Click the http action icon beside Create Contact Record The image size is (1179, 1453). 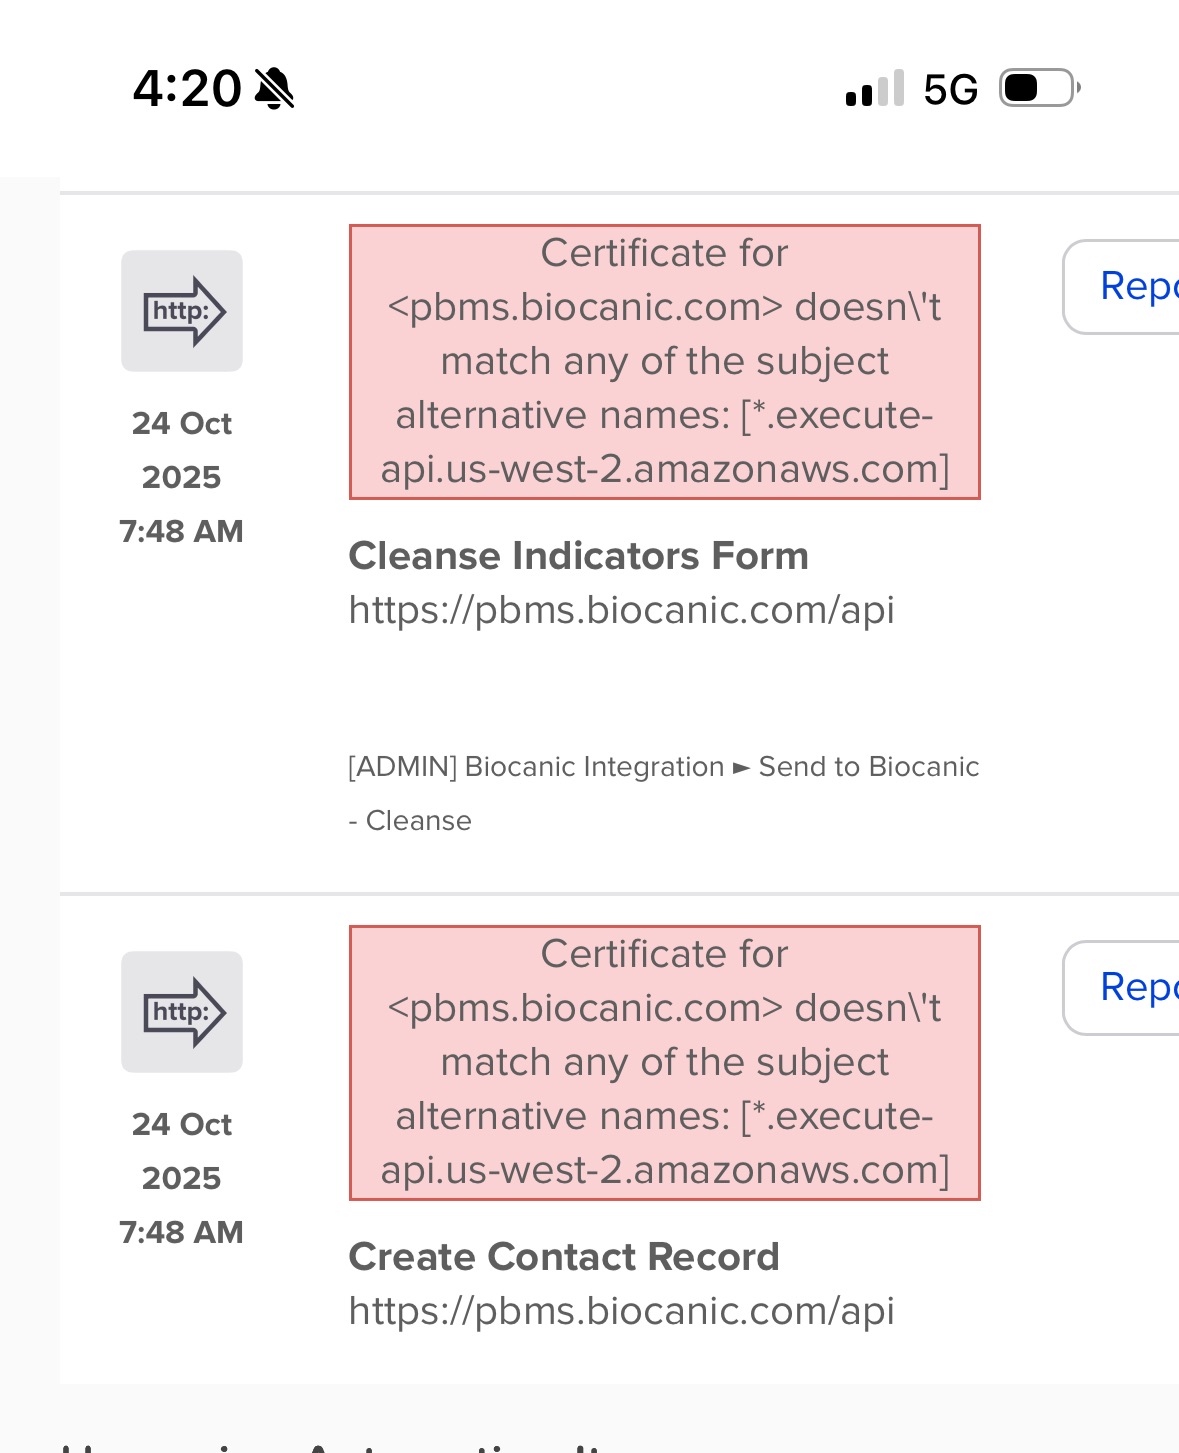tap(182, 1012)
